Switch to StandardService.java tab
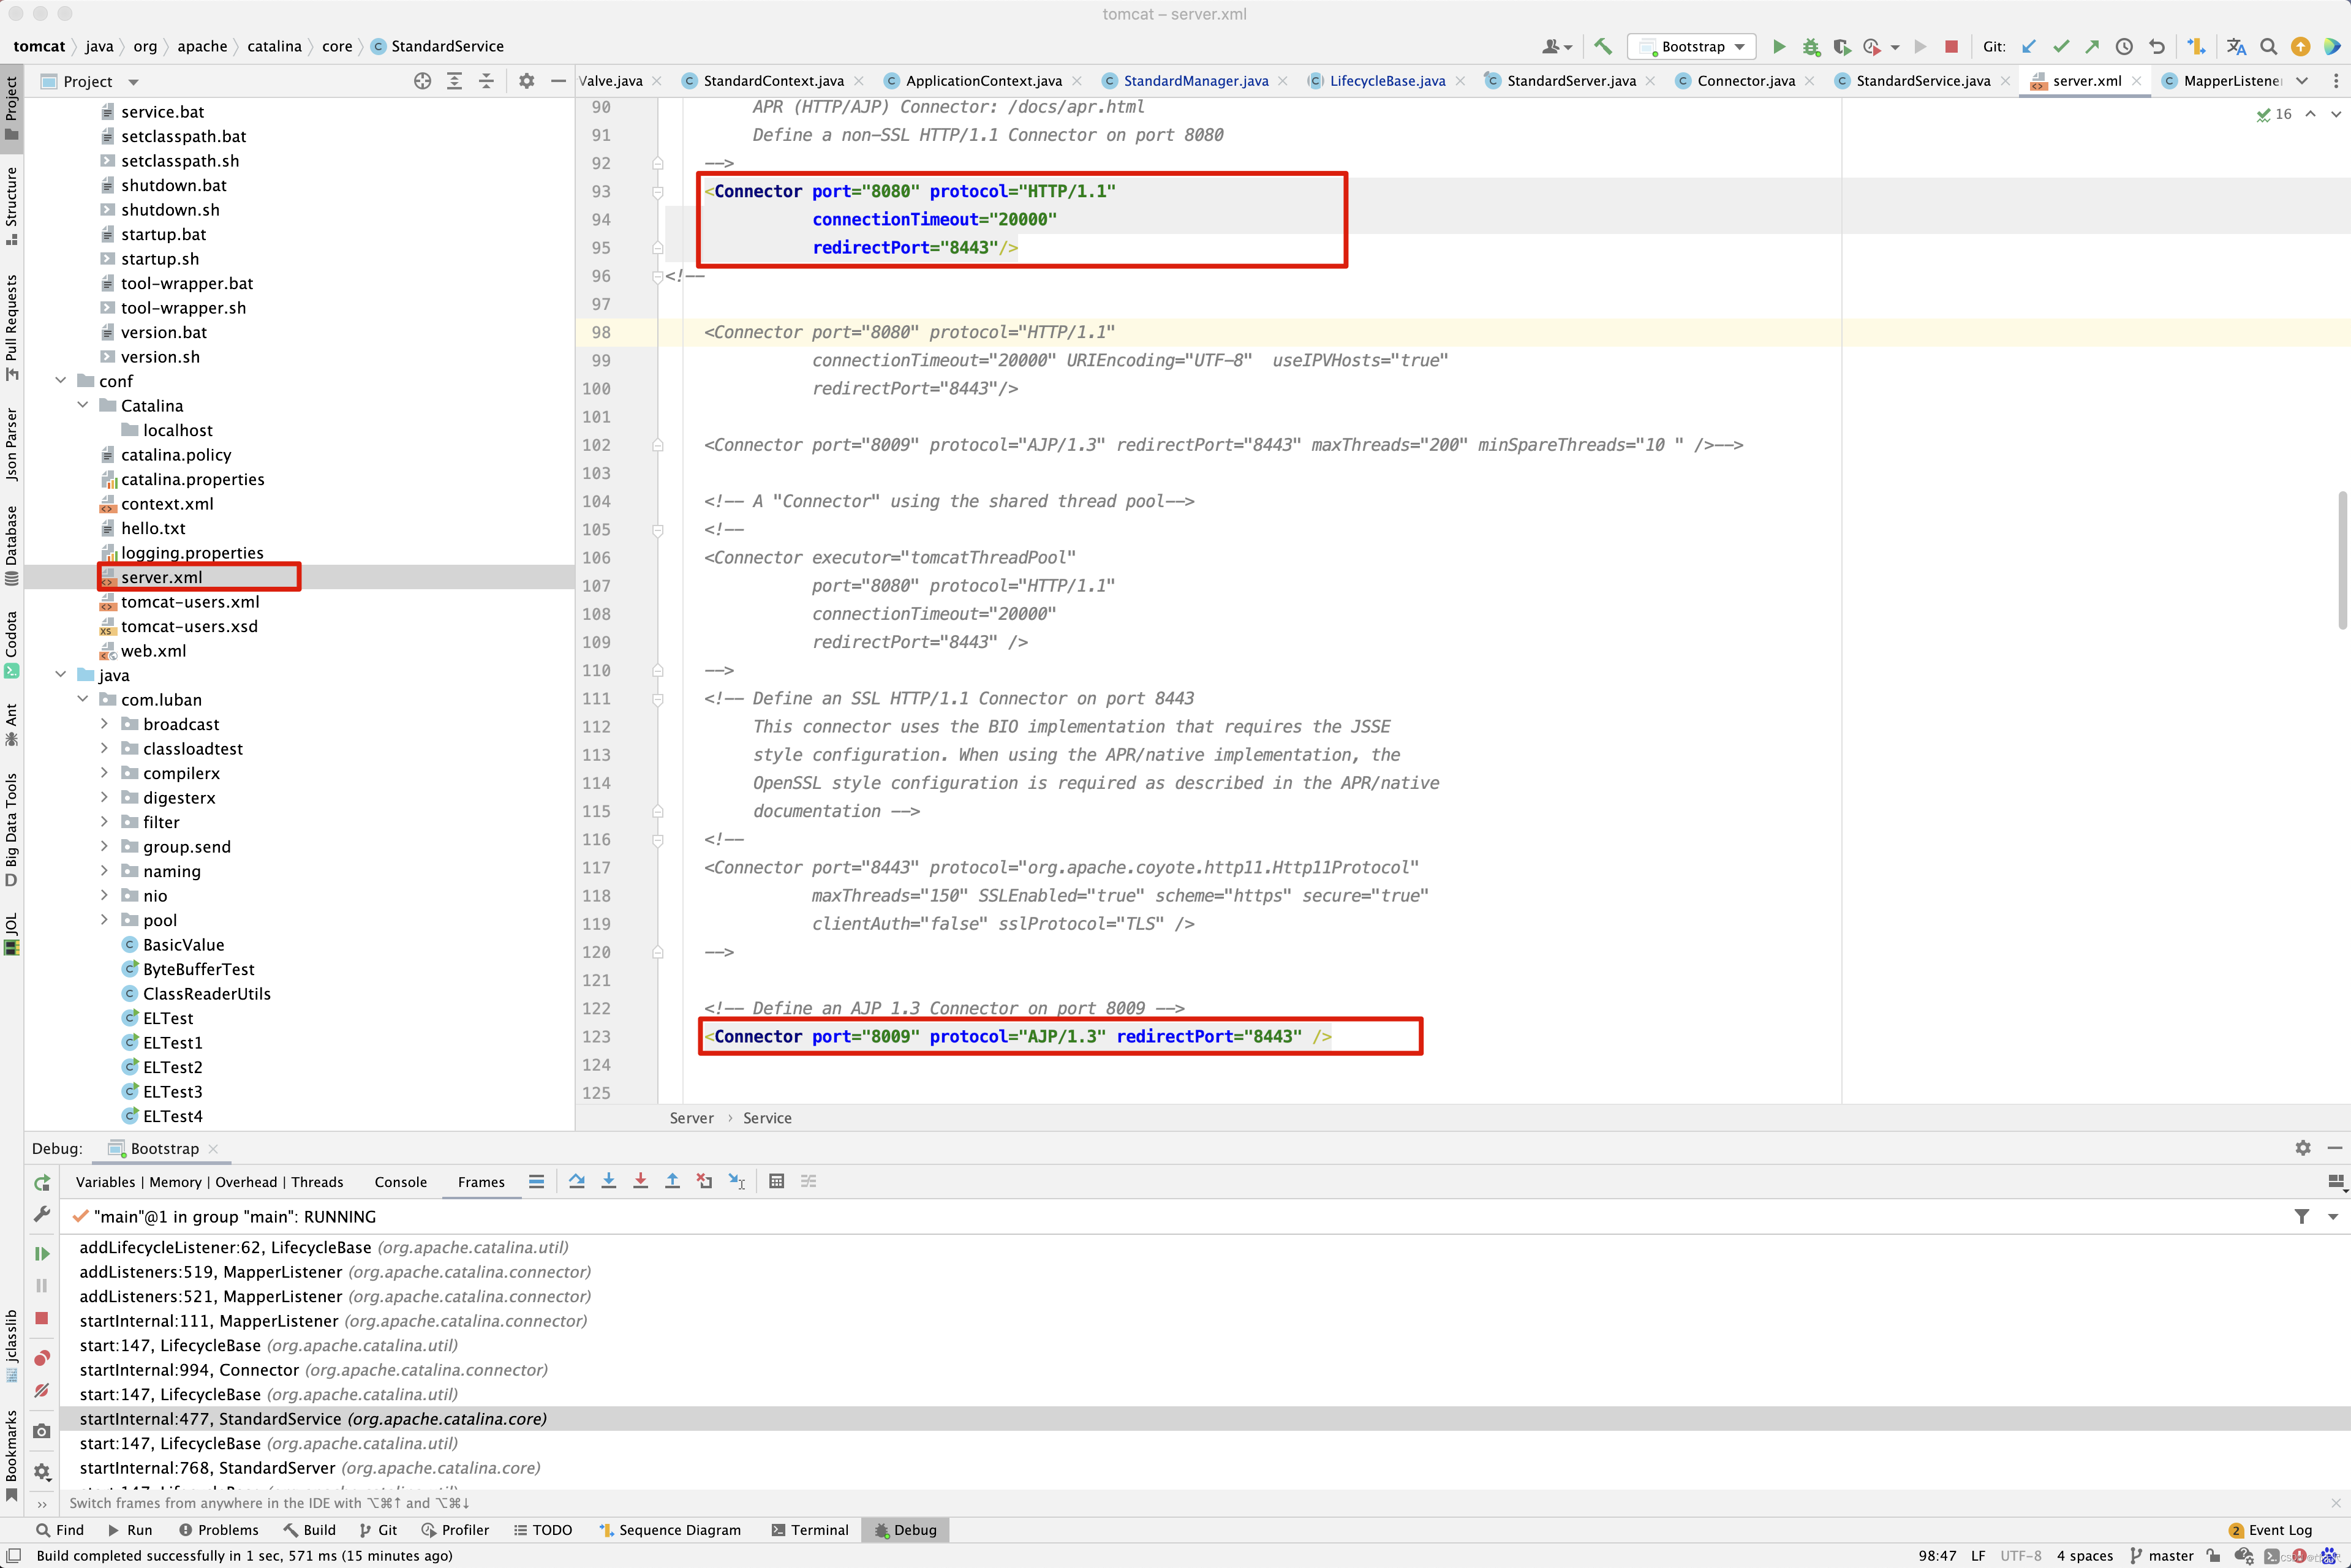The image size is (2351, 1568). [x=1922, y=81]
